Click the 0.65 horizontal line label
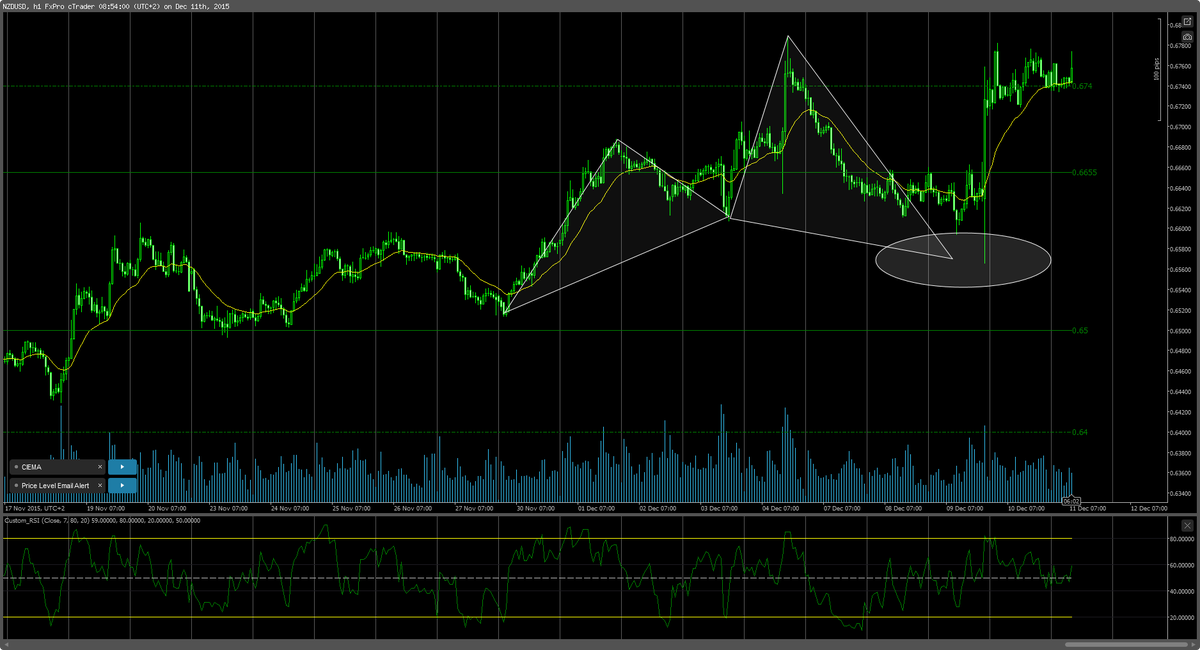Viewport: 1200px width, 650px height. coord(1080,330)
